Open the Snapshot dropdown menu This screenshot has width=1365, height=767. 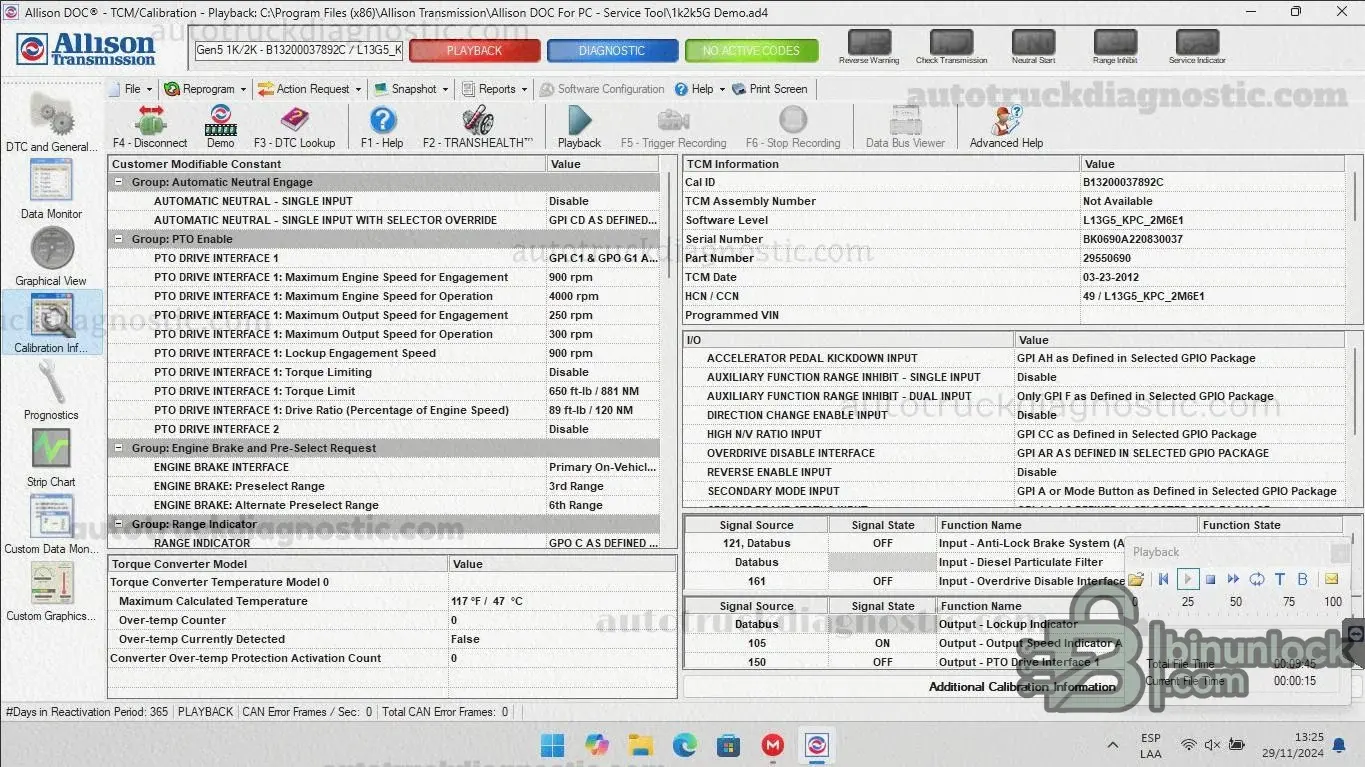pos(411,89)
